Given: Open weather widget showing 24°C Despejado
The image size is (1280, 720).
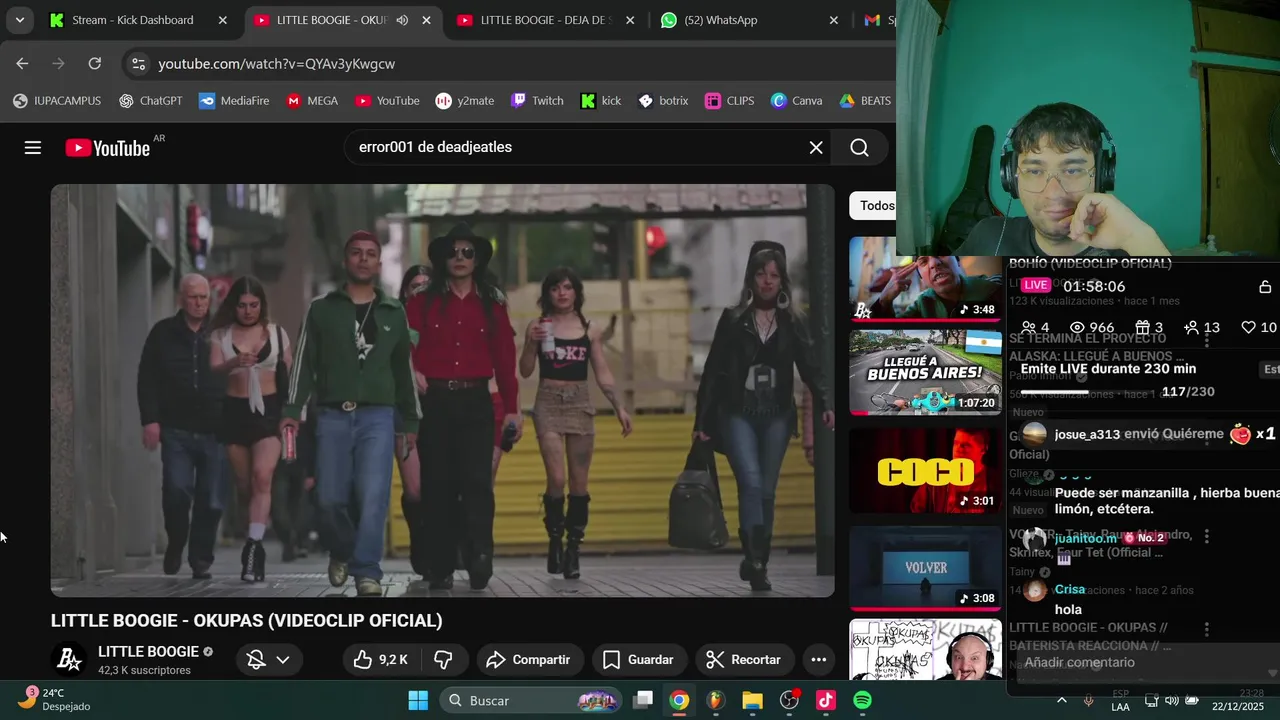Looking at the screenshot, I should point(55,700).
